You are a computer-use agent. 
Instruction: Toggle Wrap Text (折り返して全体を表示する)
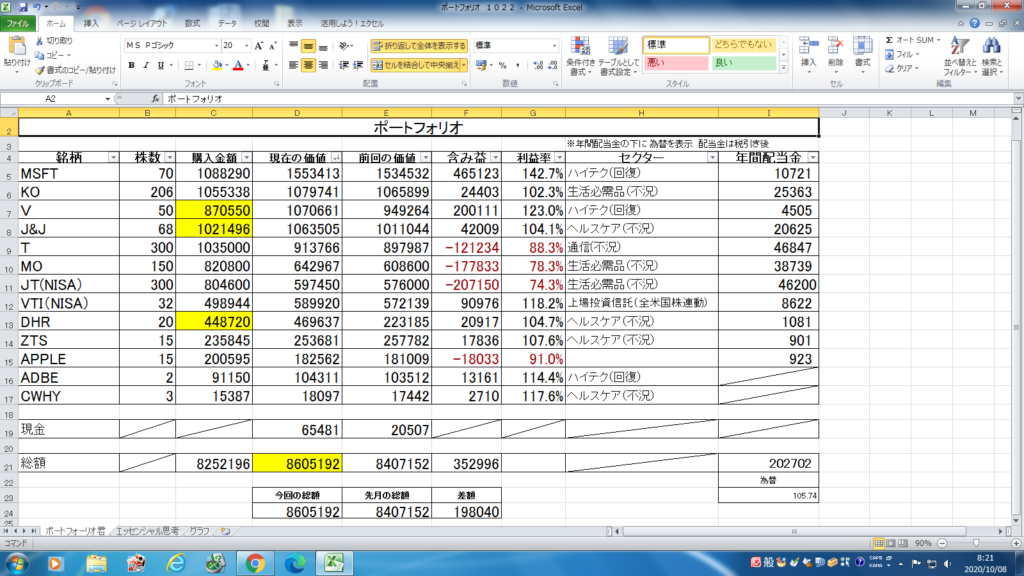tap(419, 46)
